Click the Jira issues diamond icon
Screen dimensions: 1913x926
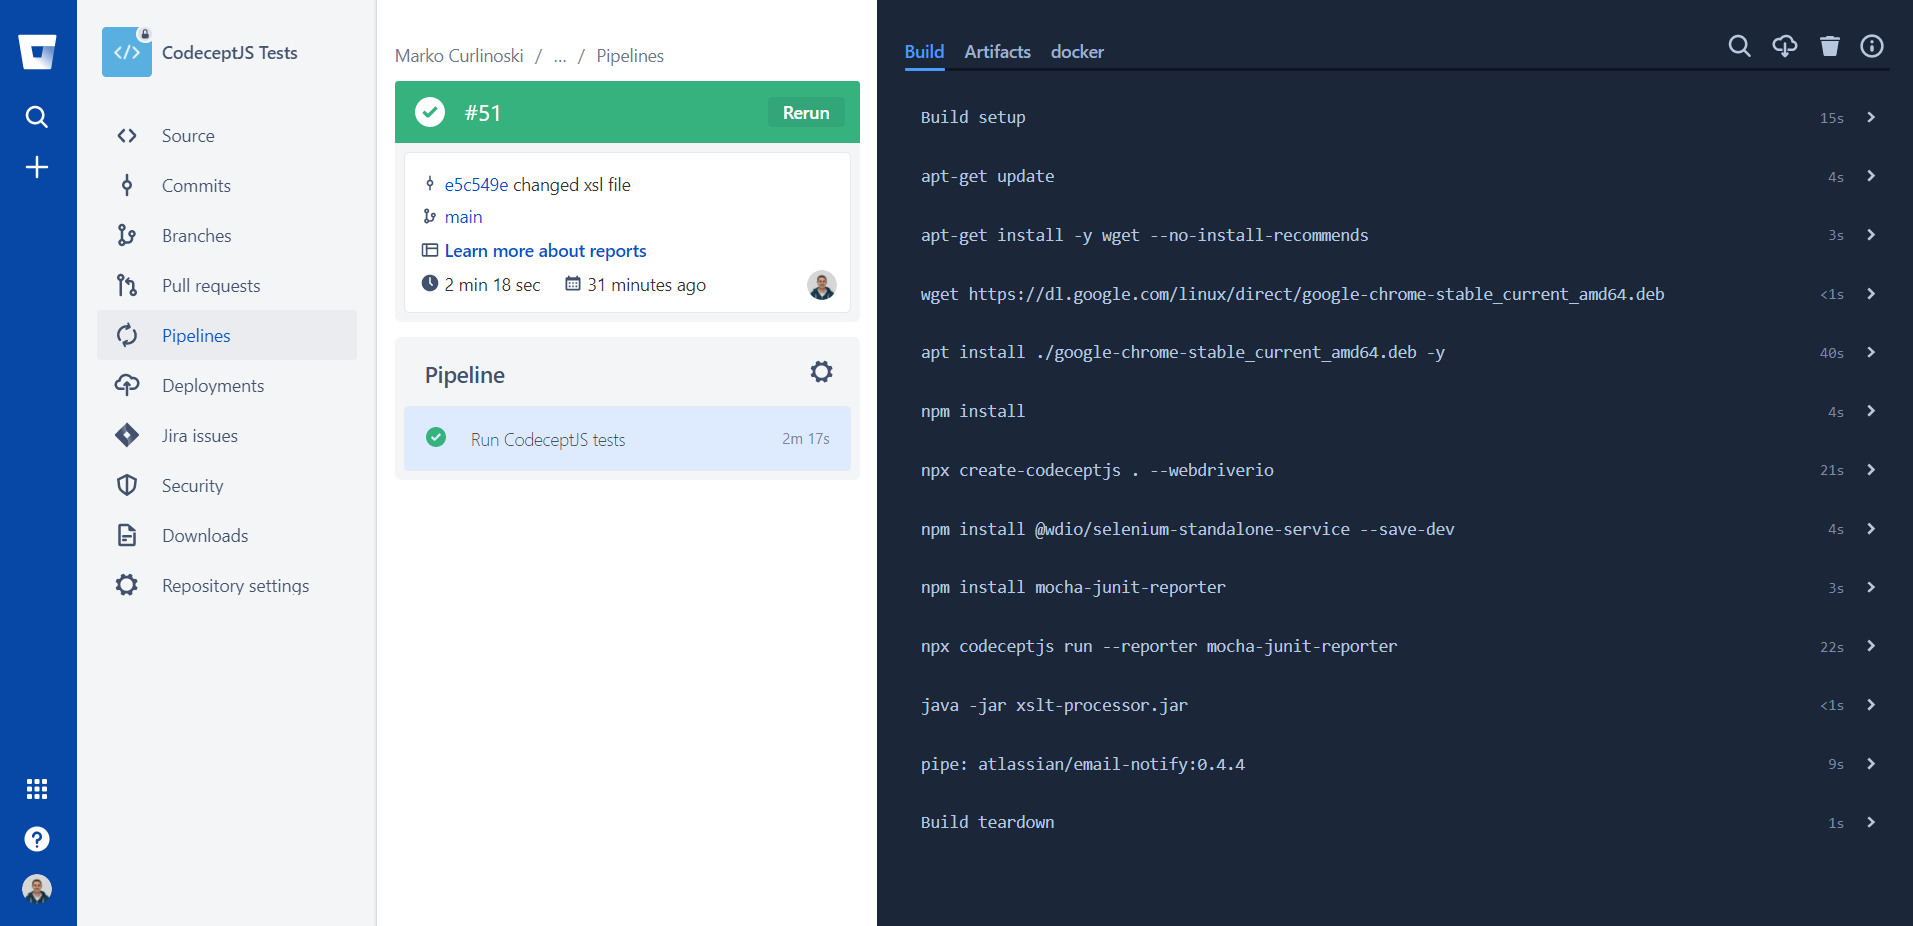point(127,436)
